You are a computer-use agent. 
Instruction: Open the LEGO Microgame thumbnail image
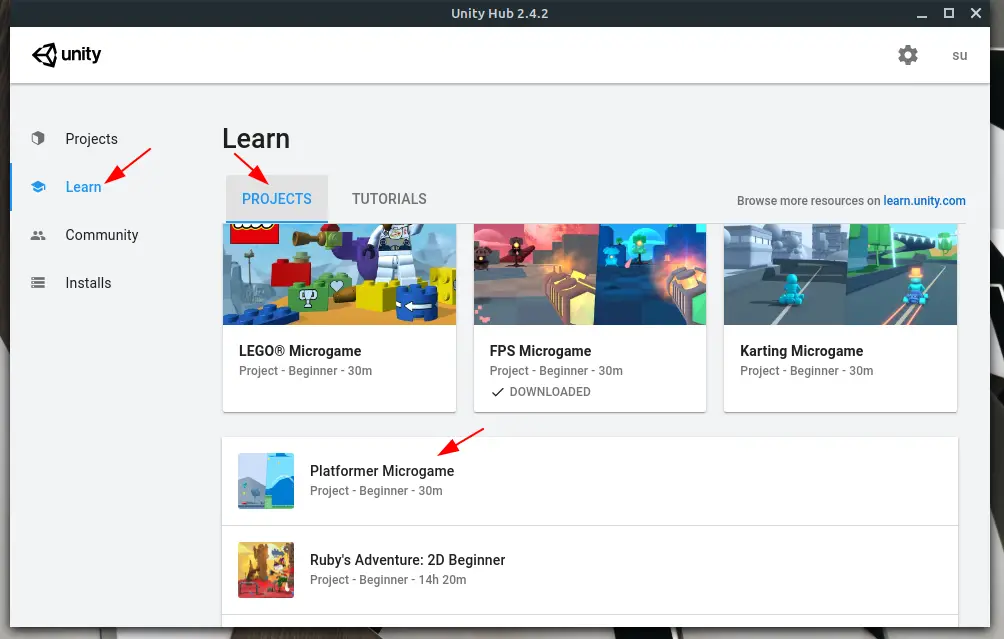339,274
